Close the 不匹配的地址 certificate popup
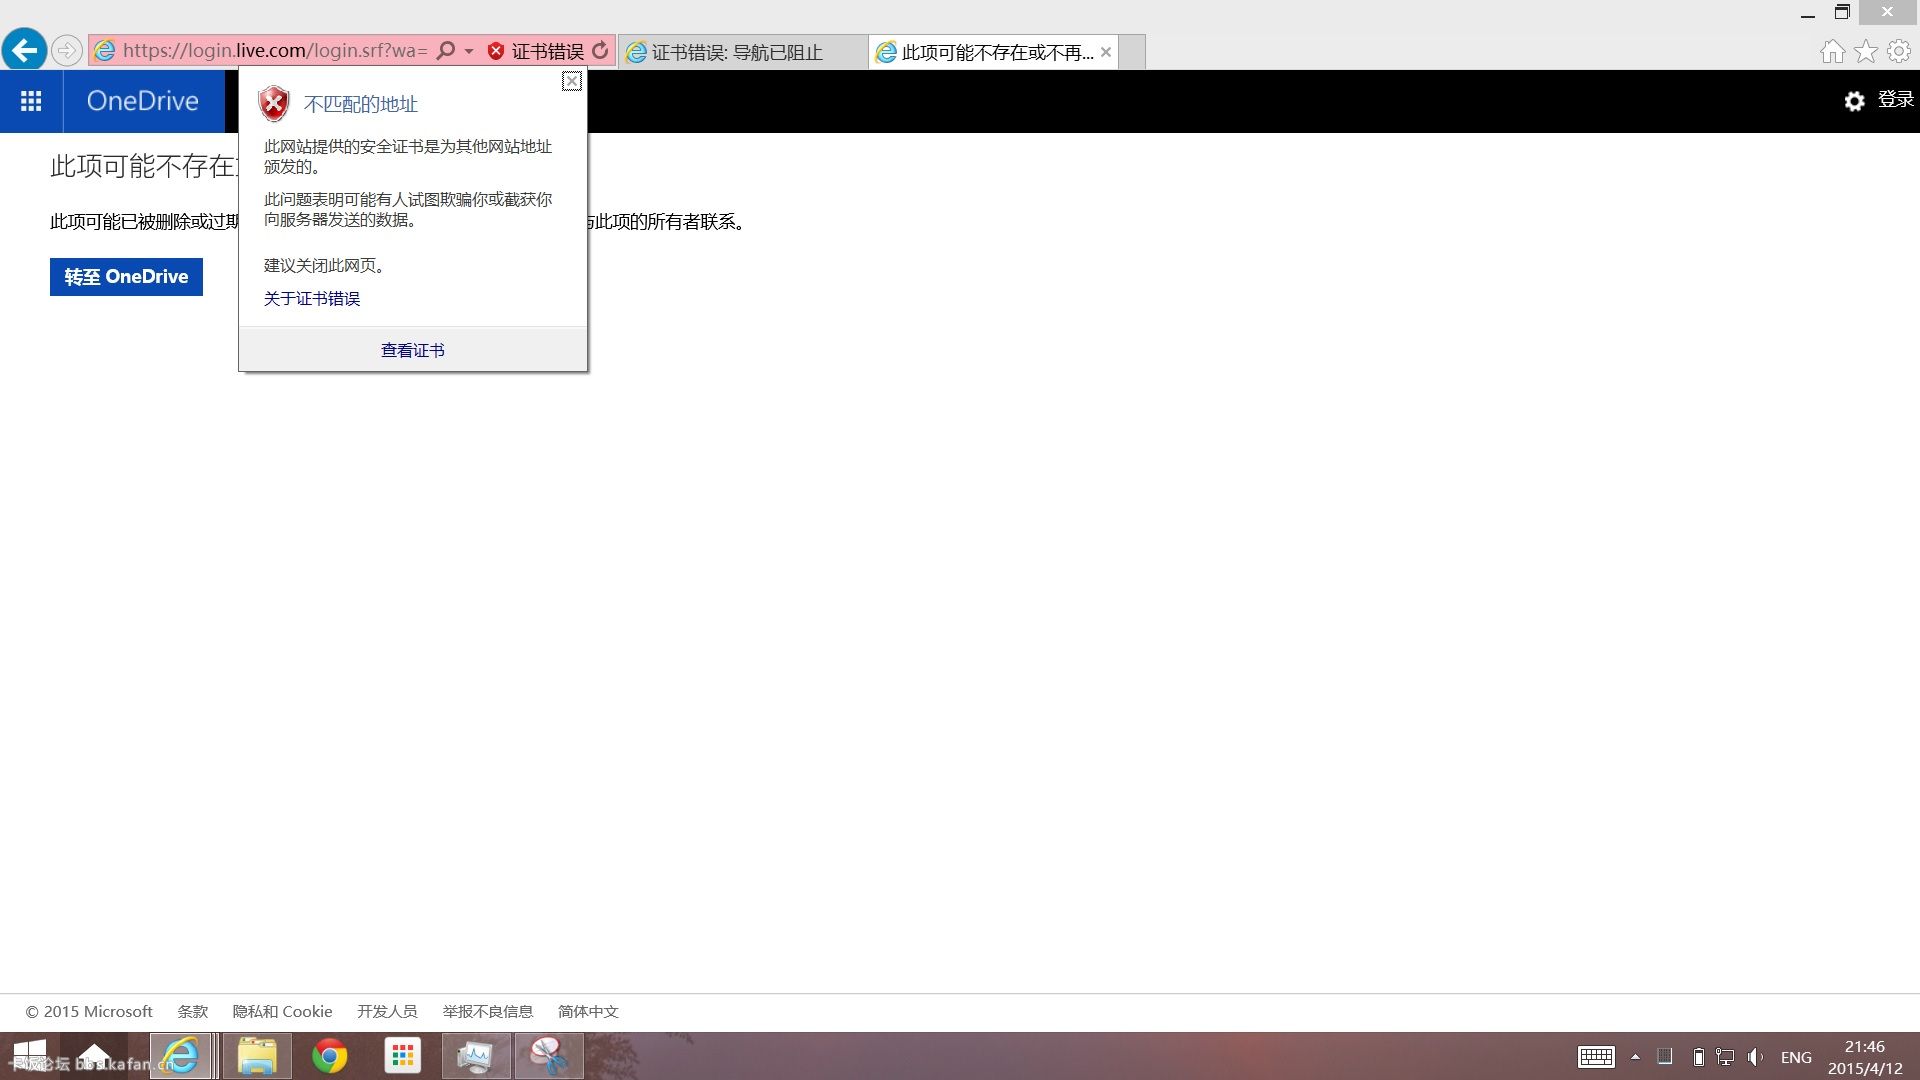Image resolution: width=1920 pixels, height=1080 pixels. 572,81
